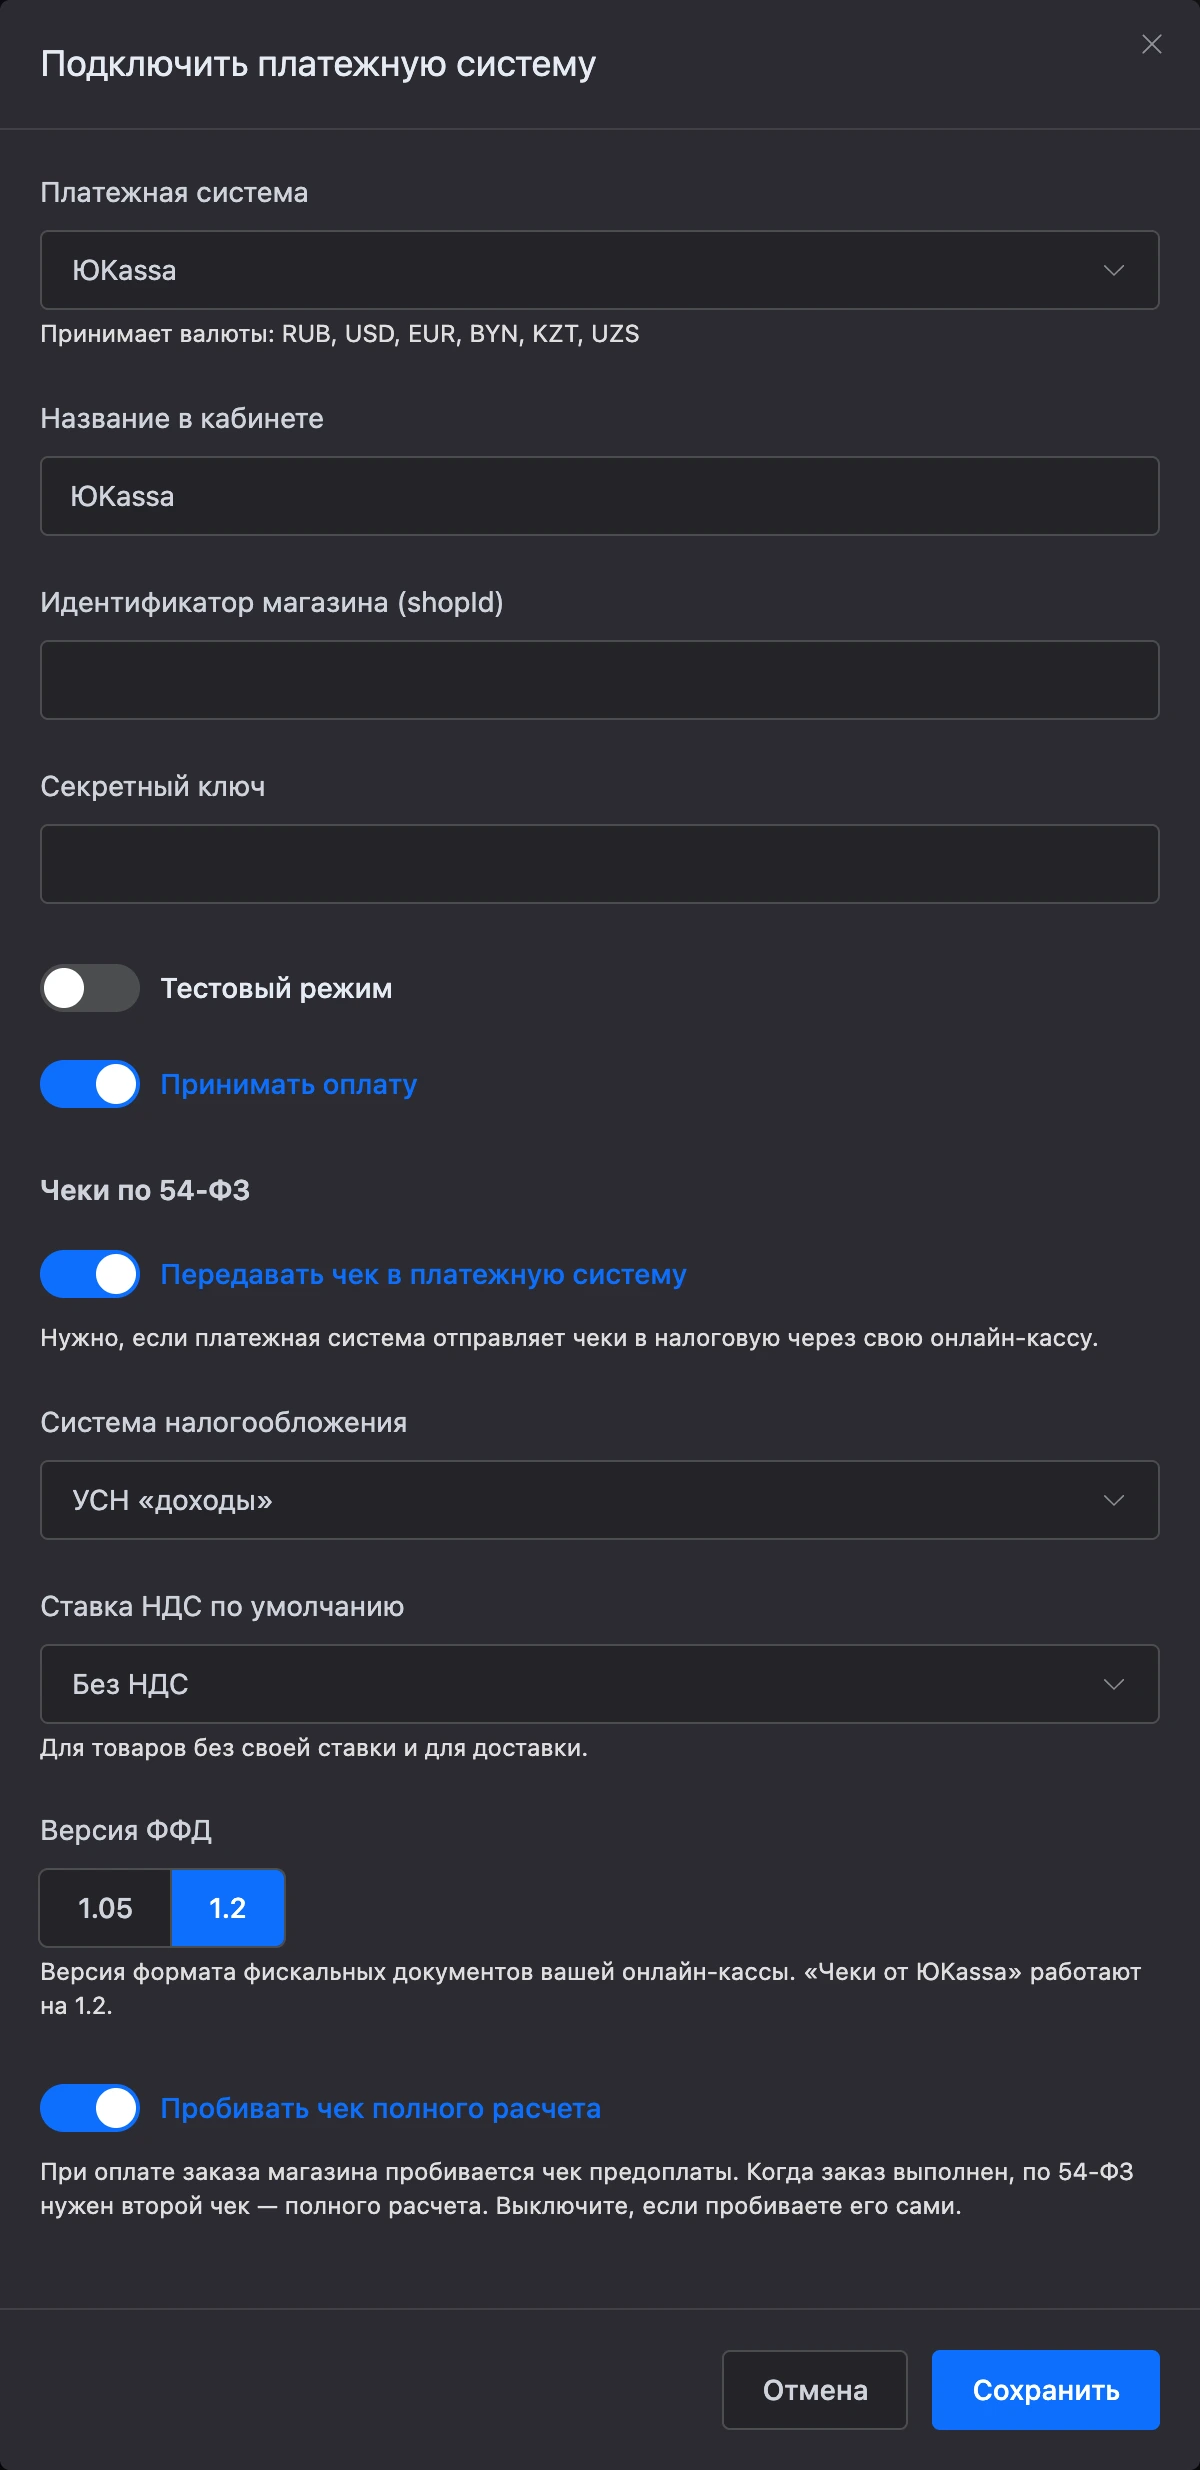Open the Платежная система dropdown
The image size is (1200, 2470).
(600, 270)
